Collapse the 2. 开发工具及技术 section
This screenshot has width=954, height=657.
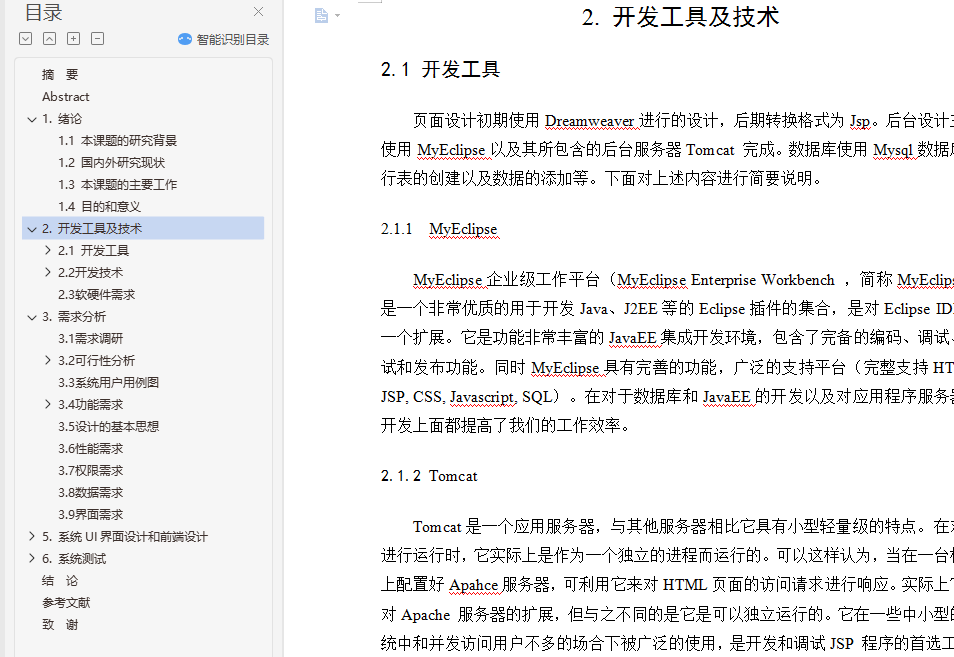[32, 229]
